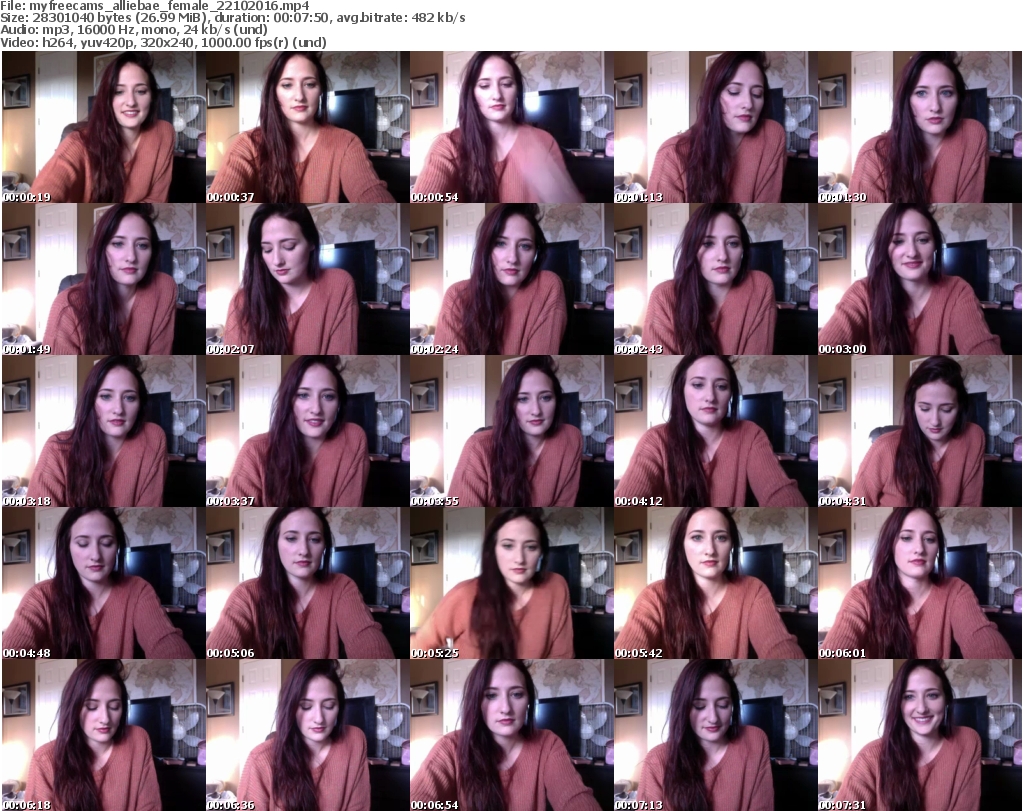Viewport: 1024px width, 811px height.
Task: Select the thumbnail stamped 00:05:42
Action: click(715, 583)
